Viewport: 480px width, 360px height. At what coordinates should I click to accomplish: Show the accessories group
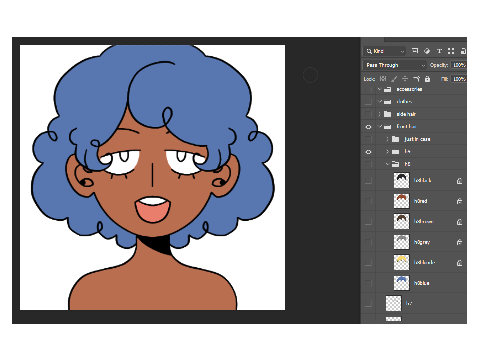[x=368, y=89]
